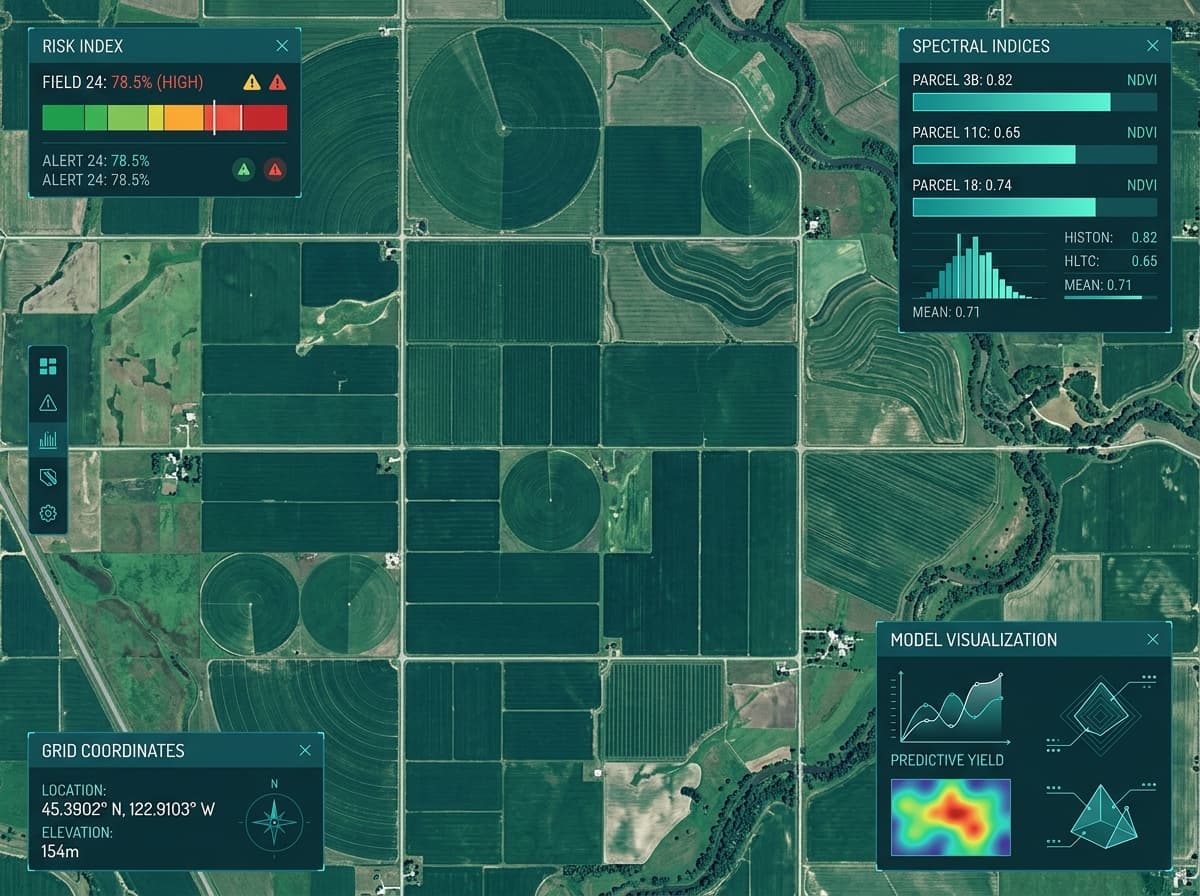This screenshot has width=1200, height=896.
Task: Open the dashboard grid icon in sidebar
Action: point(48,366)
